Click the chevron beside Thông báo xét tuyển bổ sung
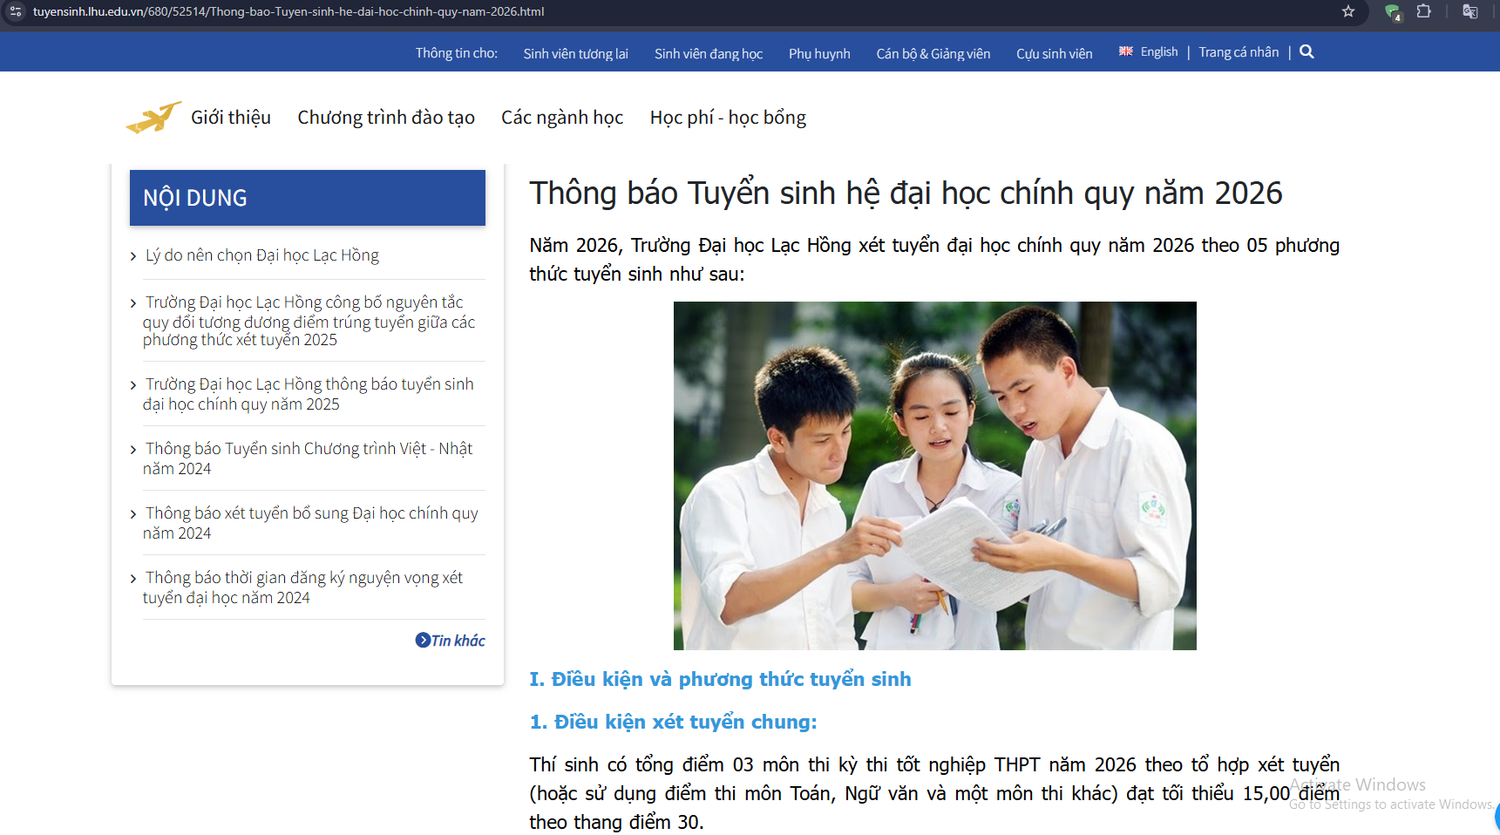The height and width of the screenshot is (835, 1500). coord(133,514)
